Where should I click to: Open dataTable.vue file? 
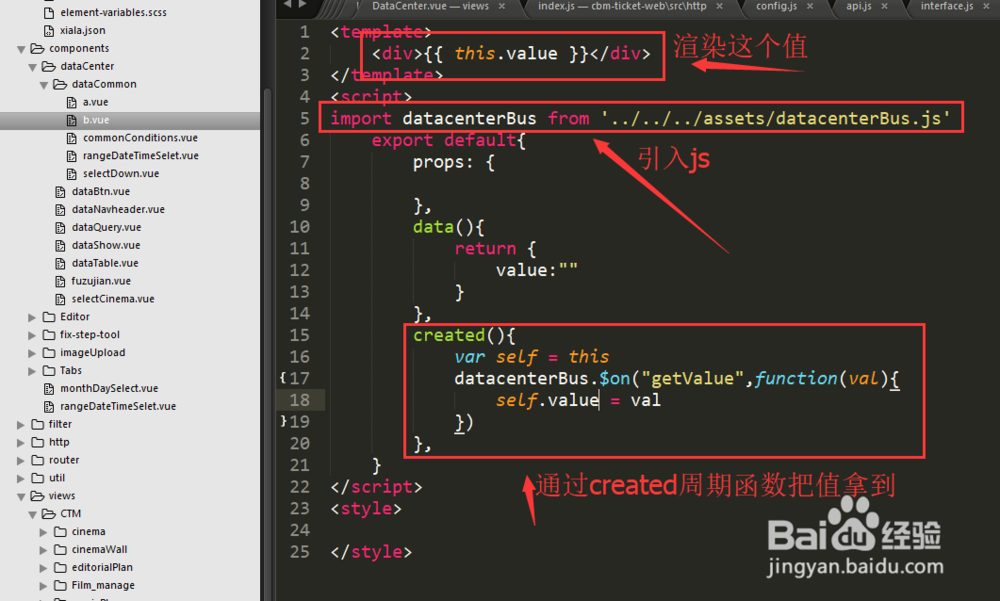105,263
